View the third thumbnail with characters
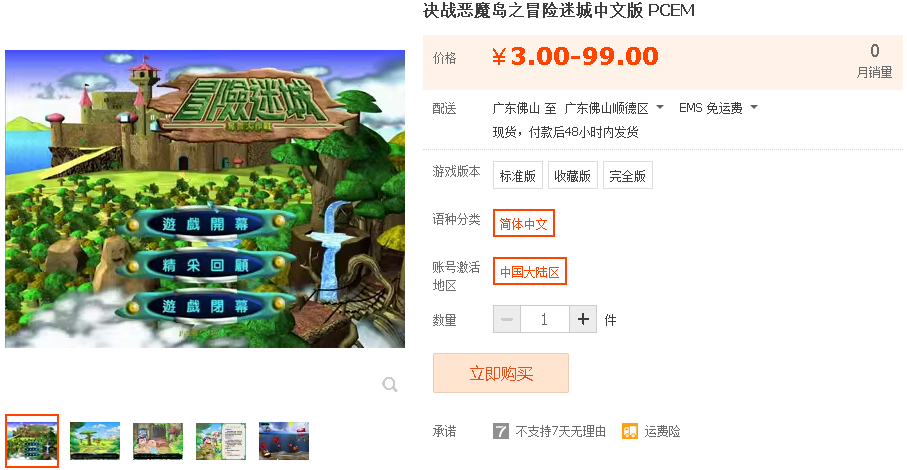 coord(158,441)
